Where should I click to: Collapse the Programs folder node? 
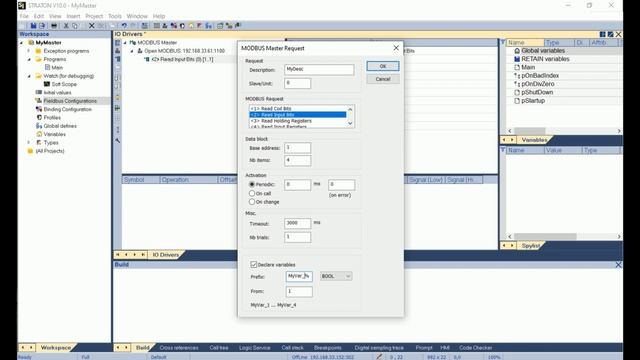coord(29,59)
